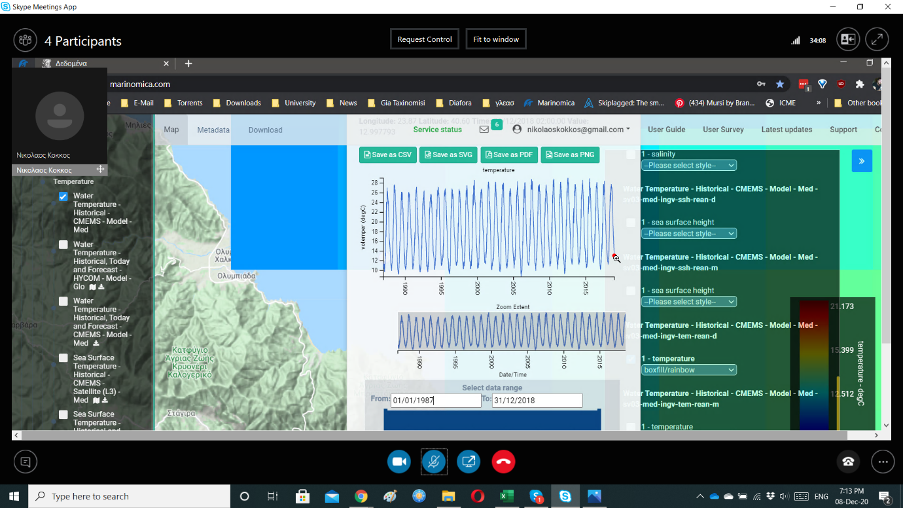Image resolution: width=904 pixels, height=508 pixels.
Task: Check Sea Surface Temperature Satellite (L3) layer
Action: pos(64,357)
